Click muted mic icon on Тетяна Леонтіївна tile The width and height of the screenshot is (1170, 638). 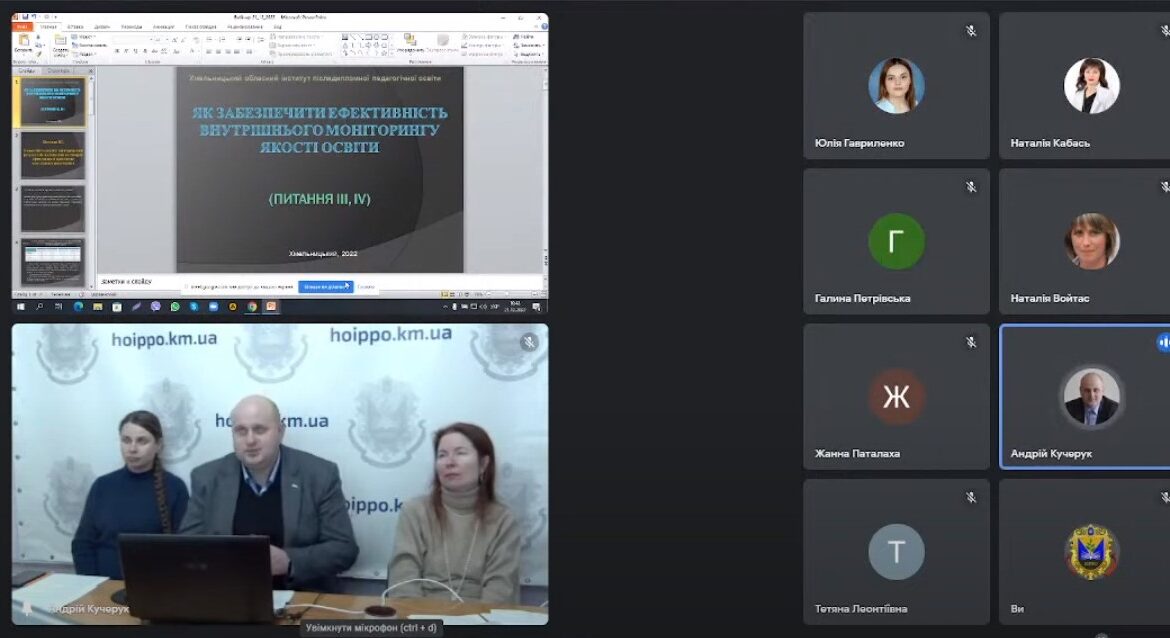pos(971,498)
